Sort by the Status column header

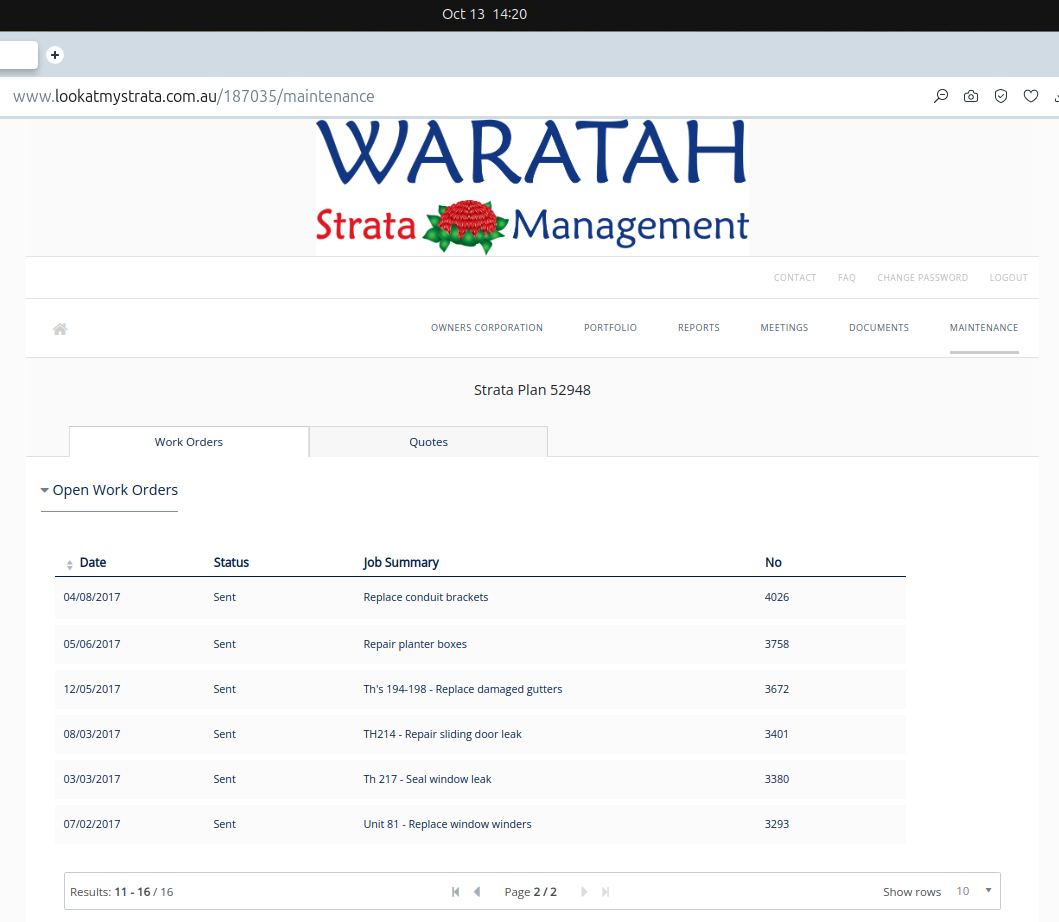tap(231, 562)
